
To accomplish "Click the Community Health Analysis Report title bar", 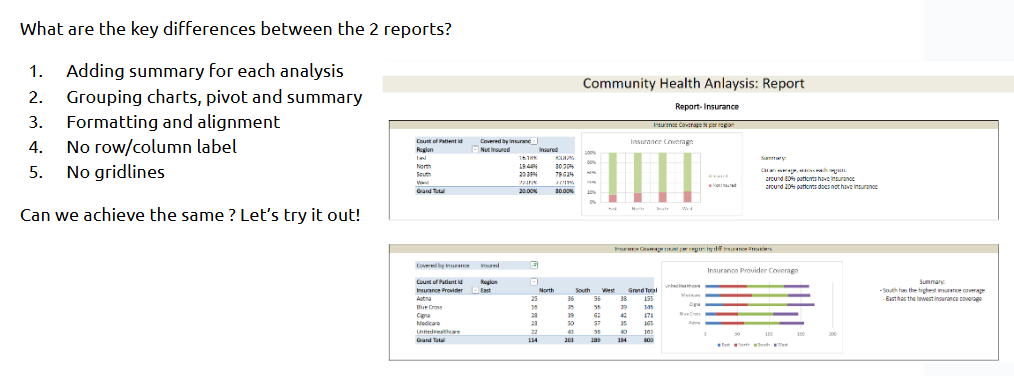I will click(693, 83).
